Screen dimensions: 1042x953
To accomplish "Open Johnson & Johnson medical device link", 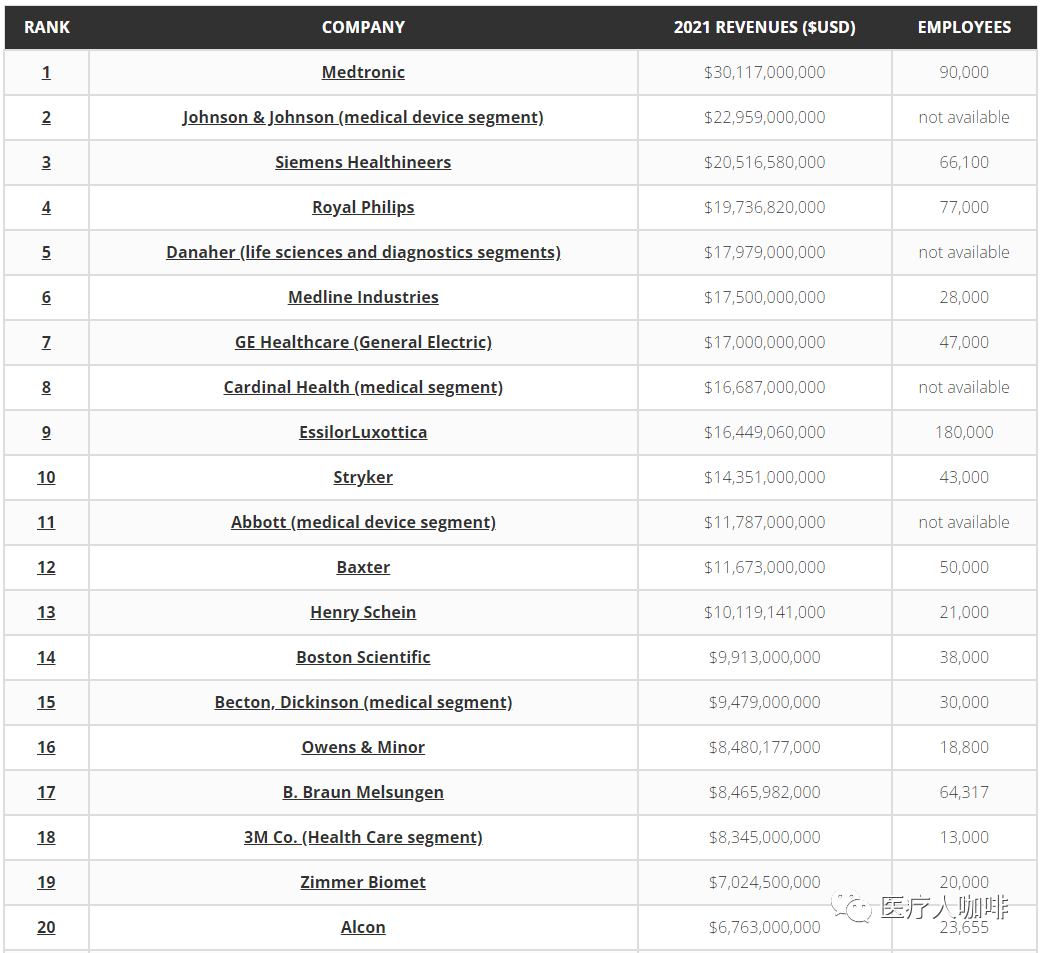I will click(x=363, y=117).
